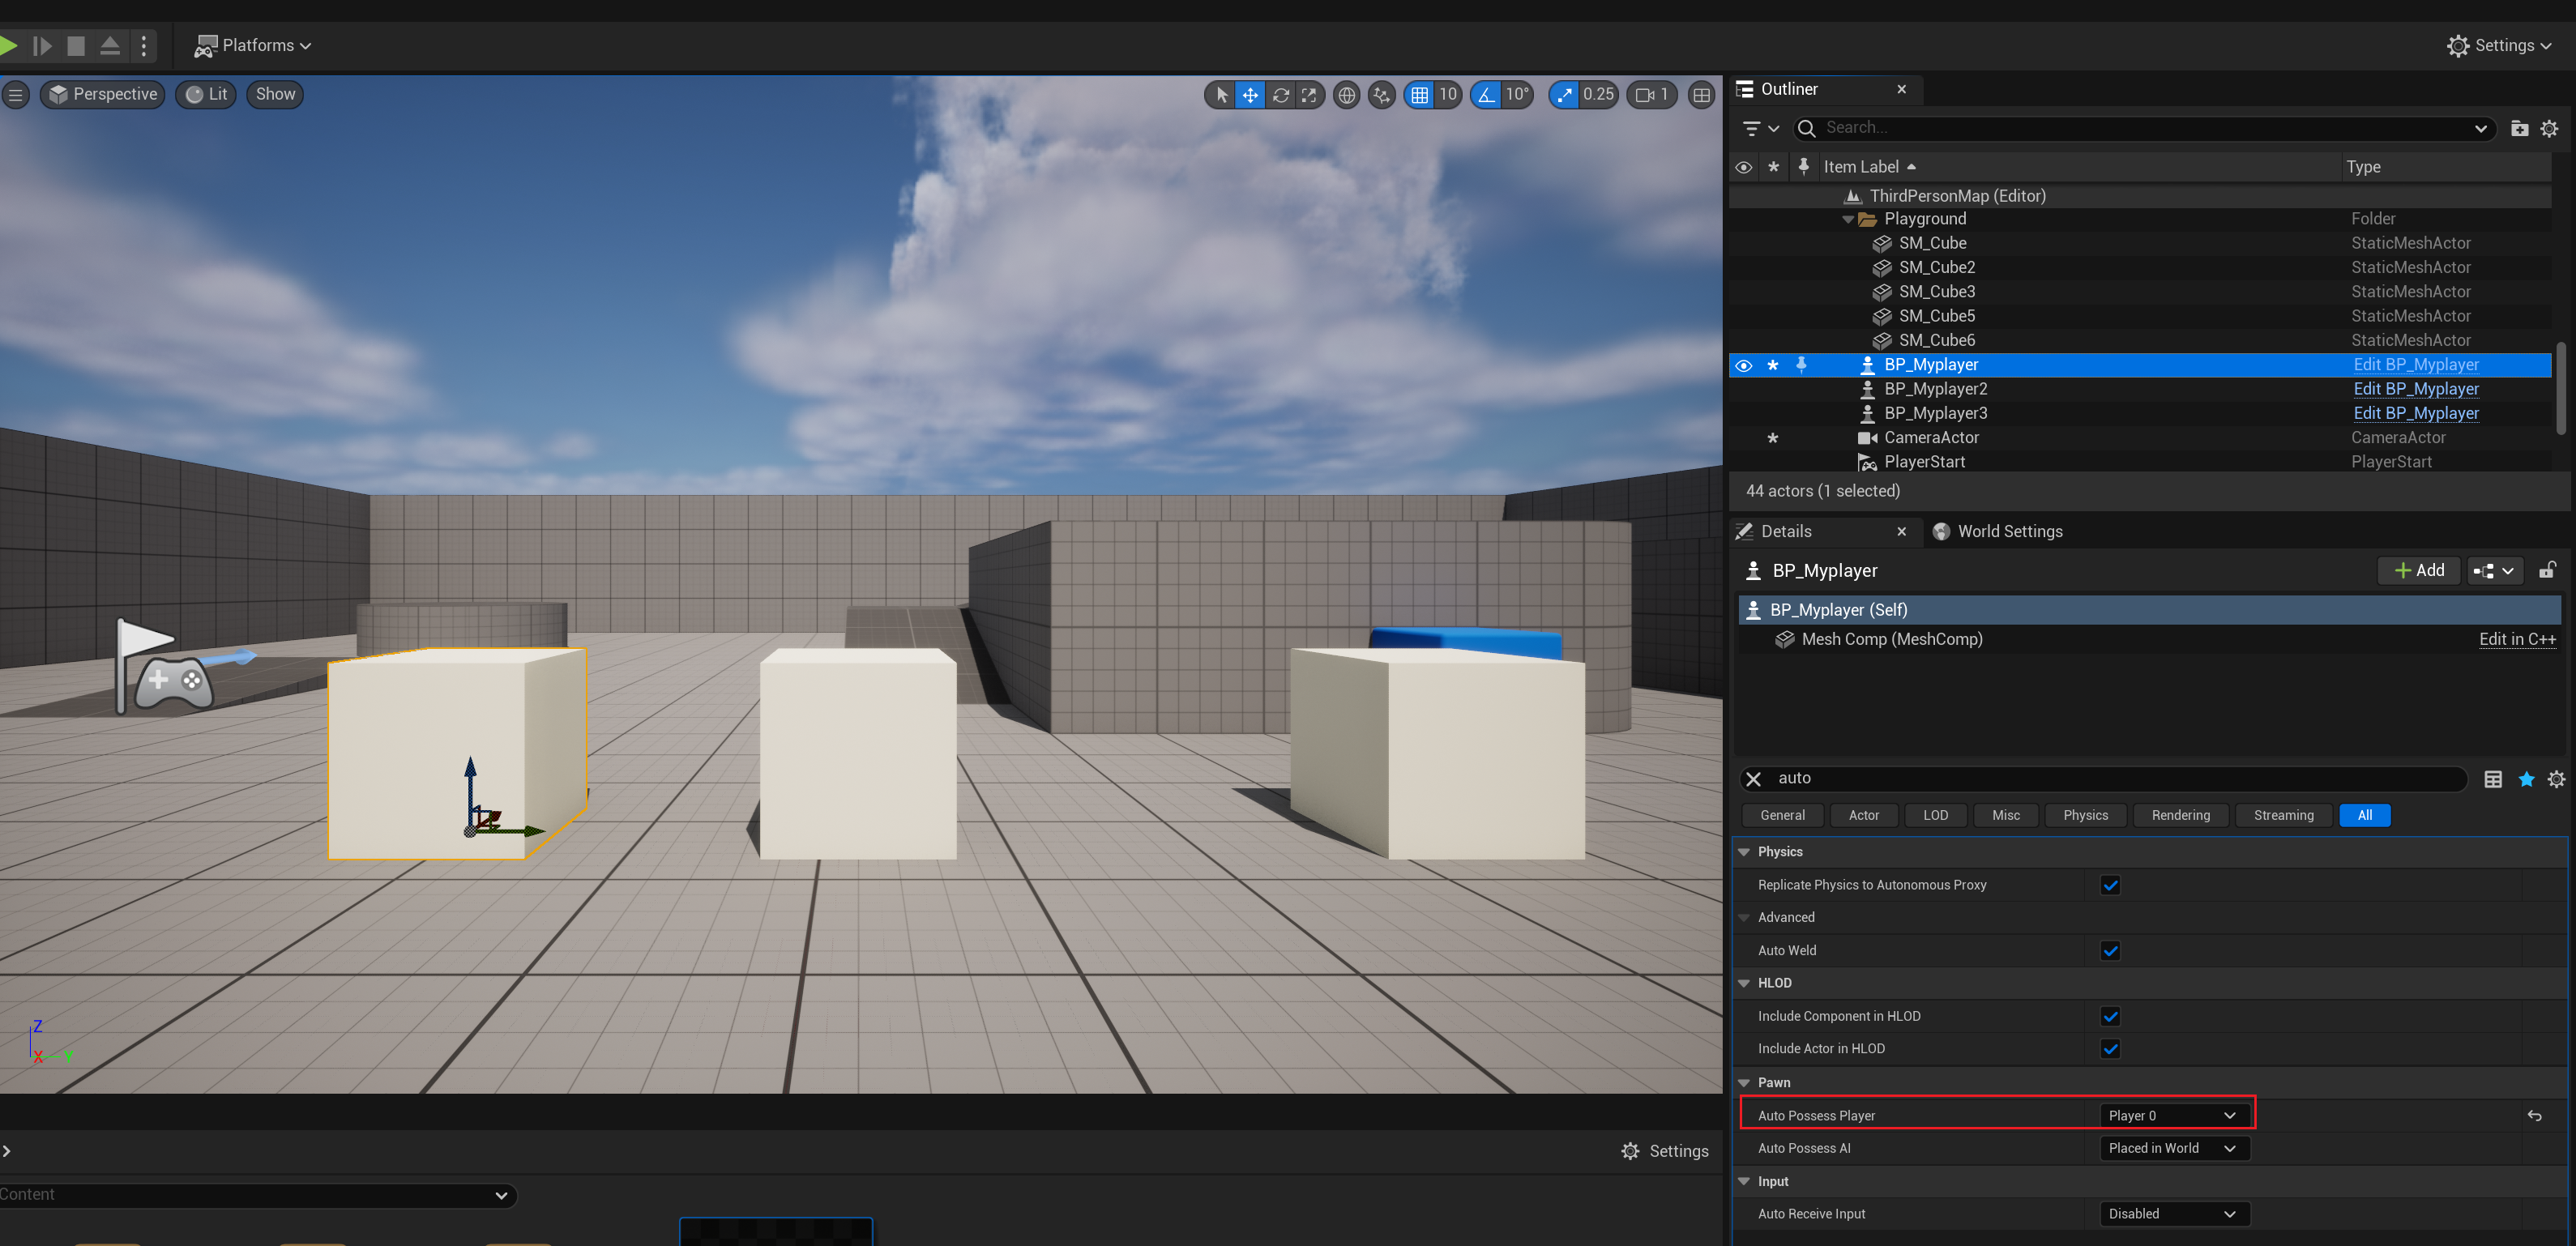Select the rotate tool icon
The image size is (2576, 1246).
(1280, 95)
